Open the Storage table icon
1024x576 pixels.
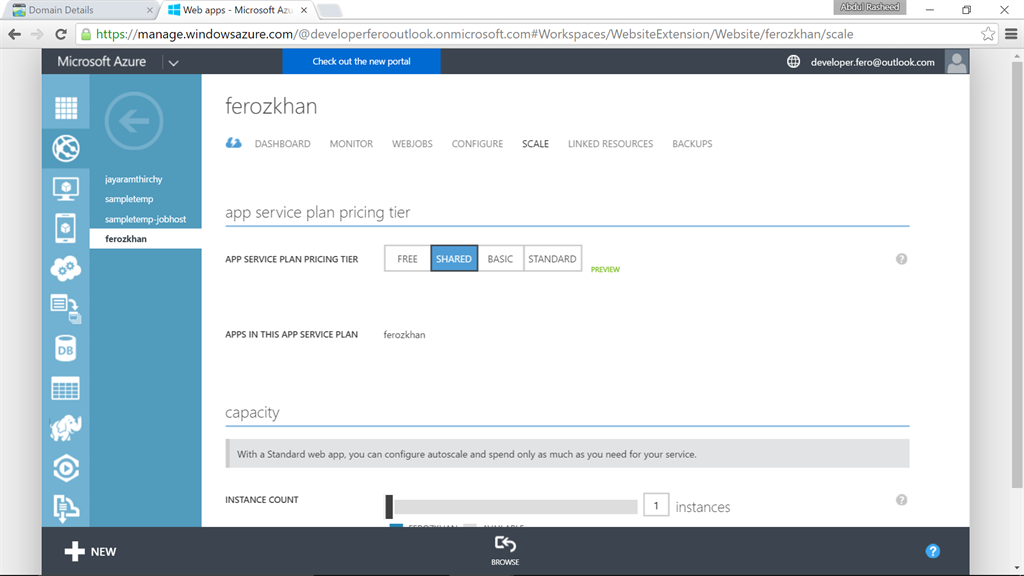pos(66,389)
